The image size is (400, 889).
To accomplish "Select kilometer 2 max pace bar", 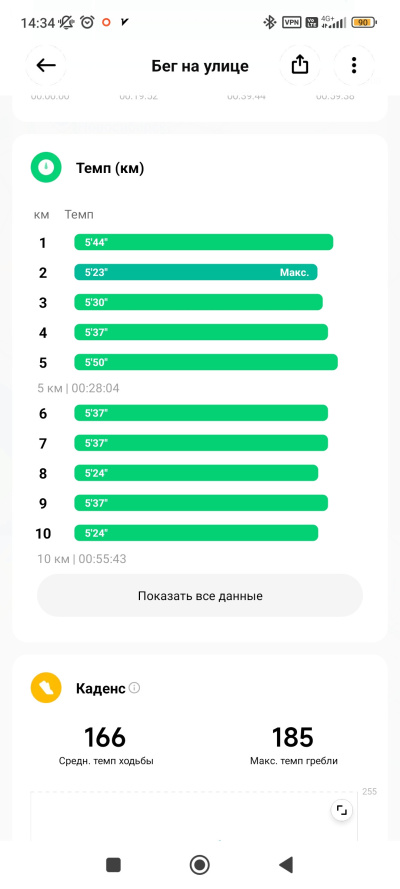I will pos(195,273).
